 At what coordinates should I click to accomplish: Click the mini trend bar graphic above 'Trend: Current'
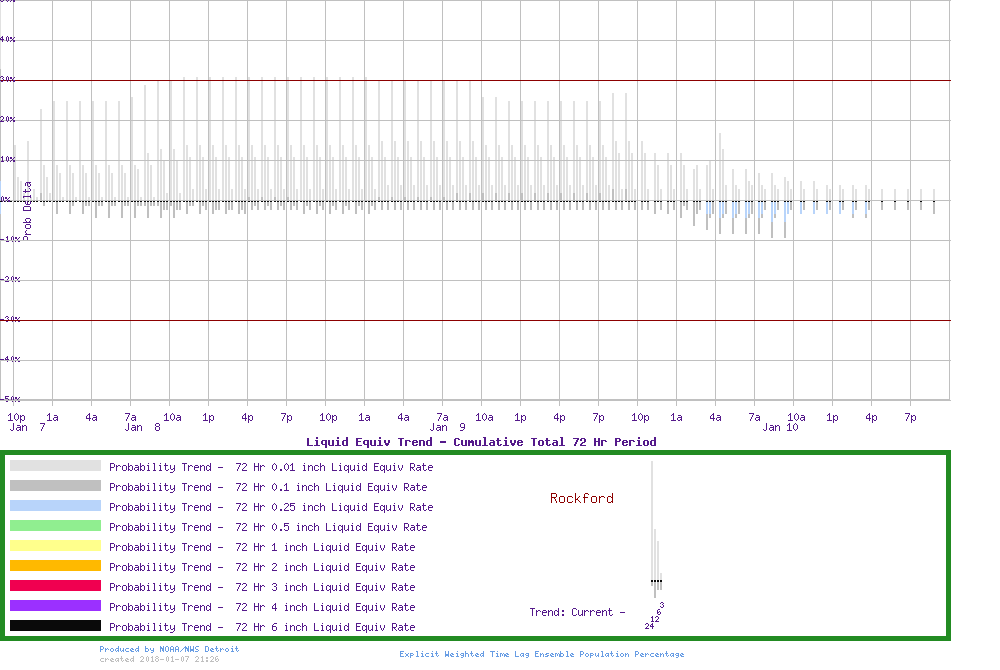point(655,530)
